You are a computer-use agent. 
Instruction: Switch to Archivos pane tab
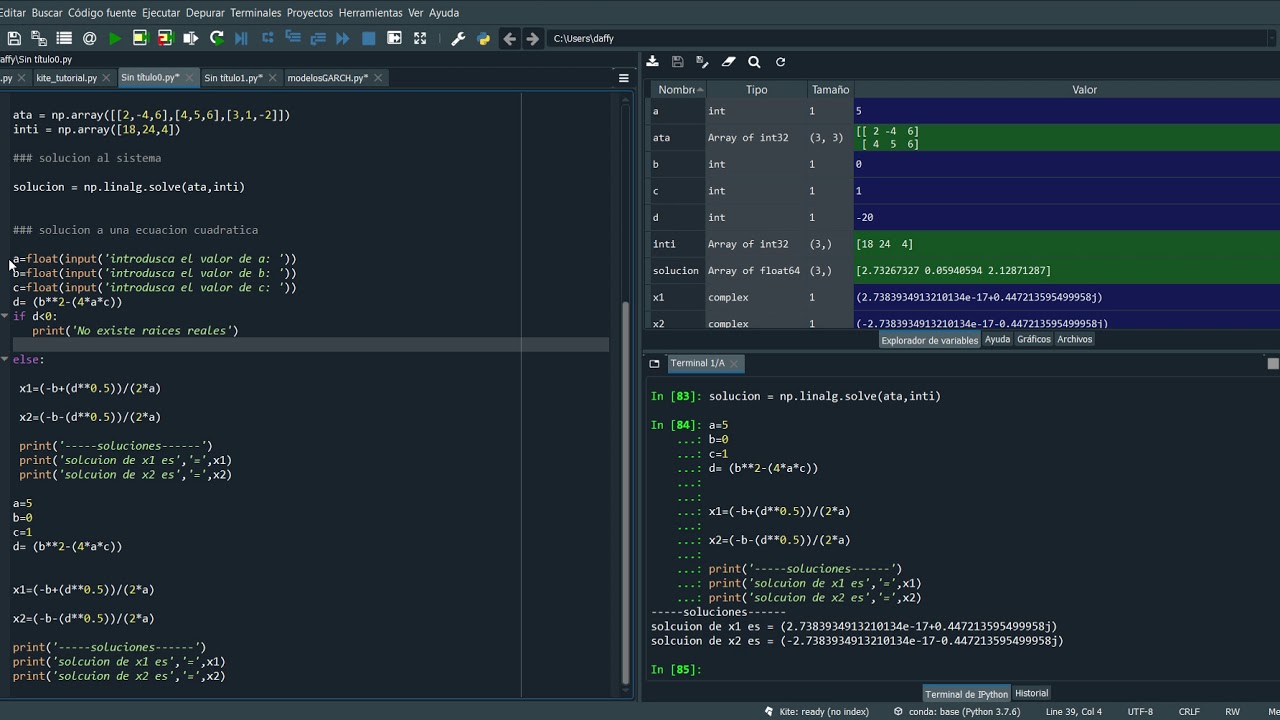click(x=1075, y=340)
